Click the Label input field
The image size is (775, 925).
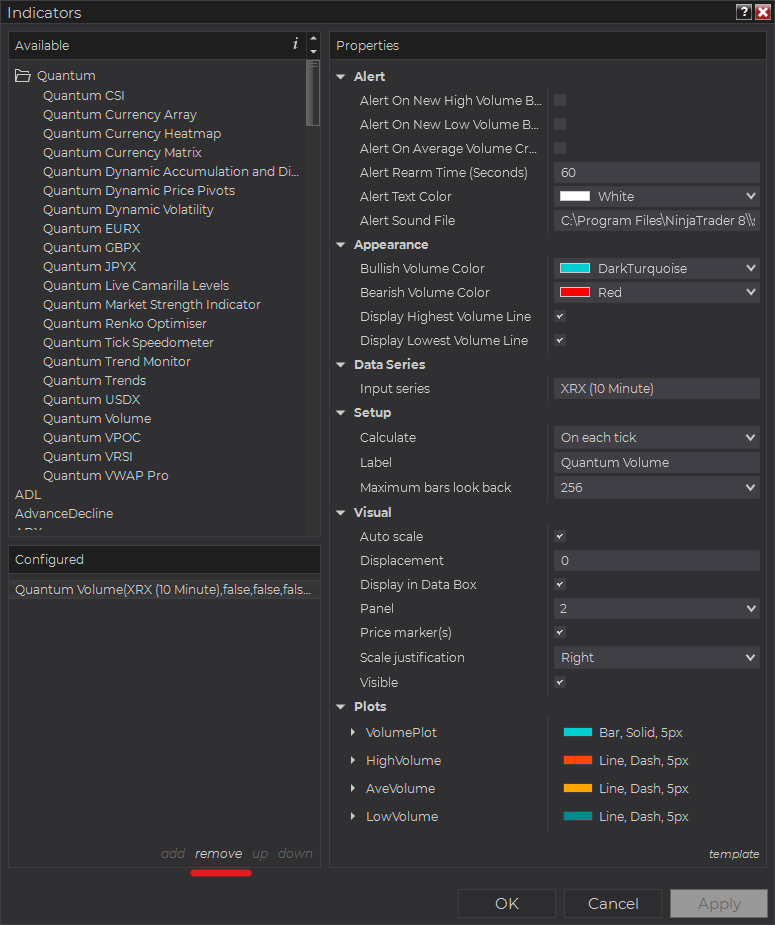tap(656, 462)
